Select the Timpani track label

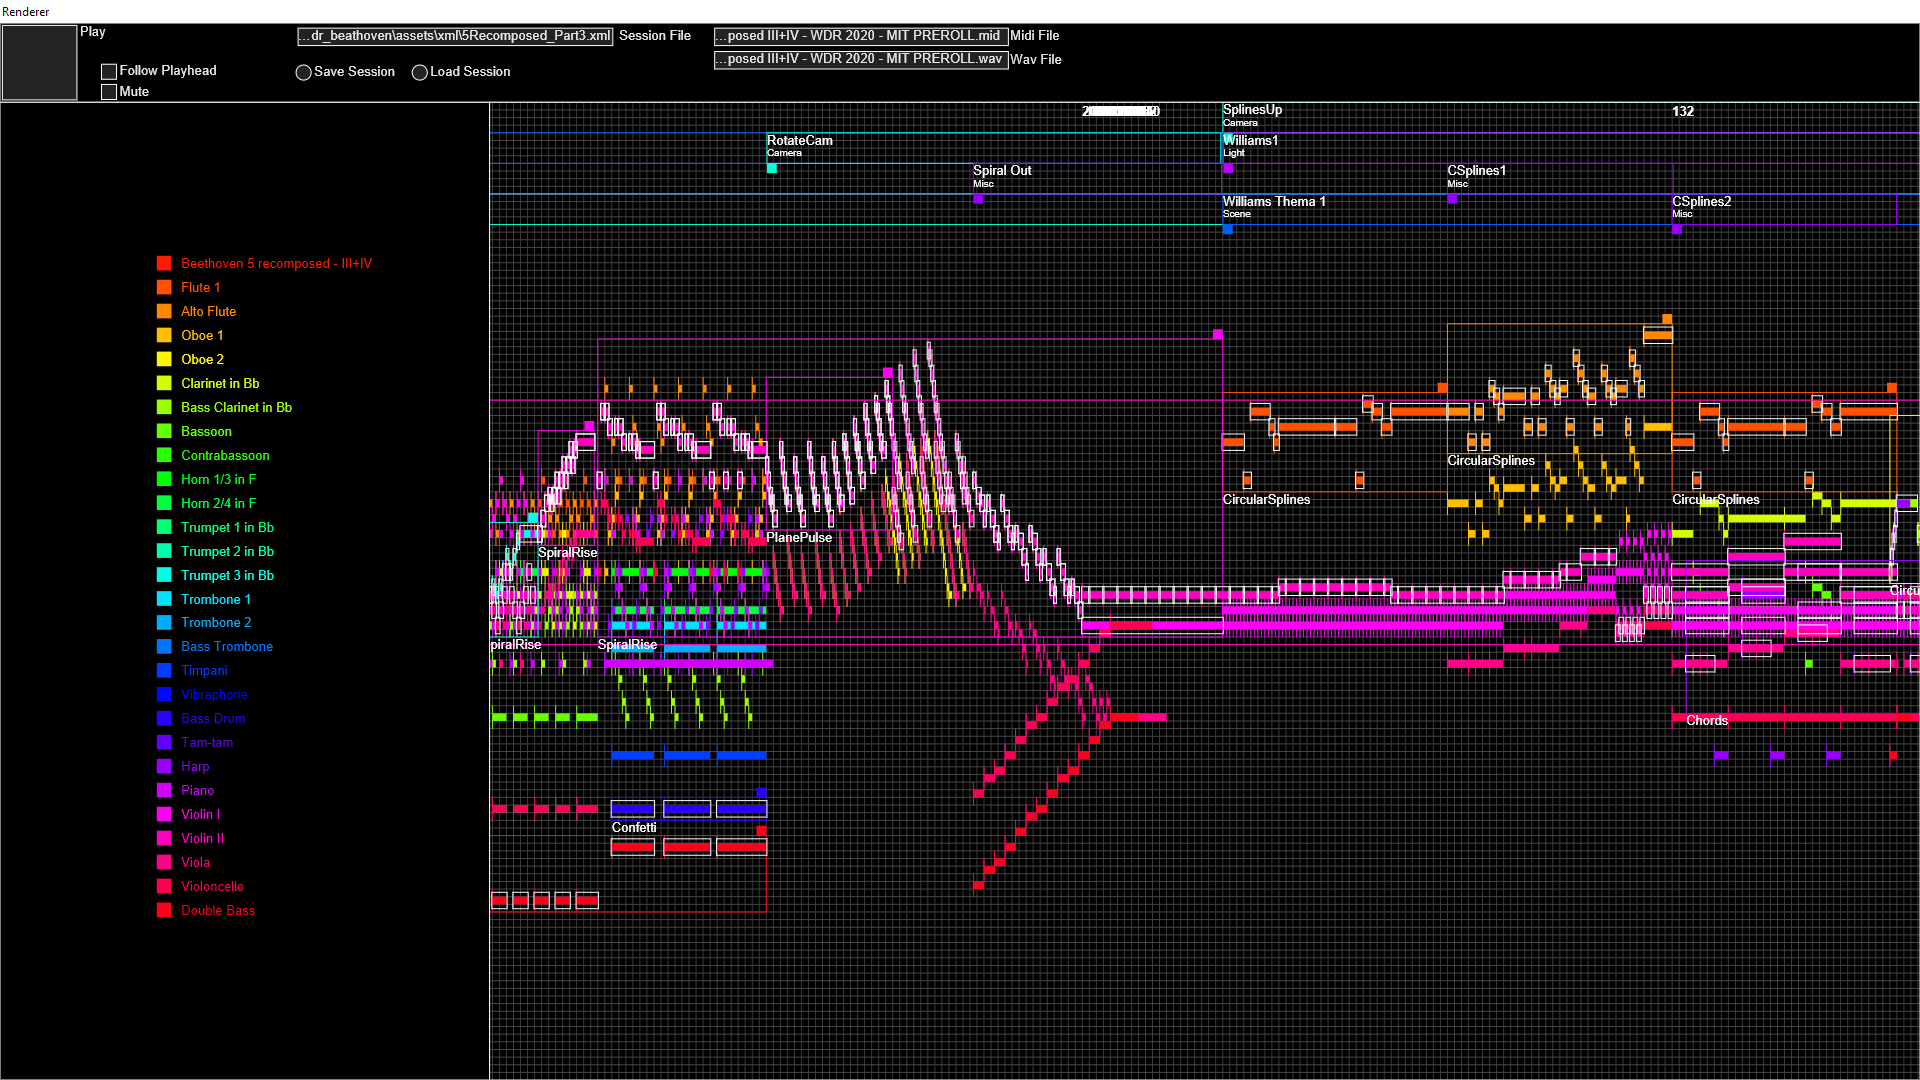pyautogui.click(x=204, y=670)
